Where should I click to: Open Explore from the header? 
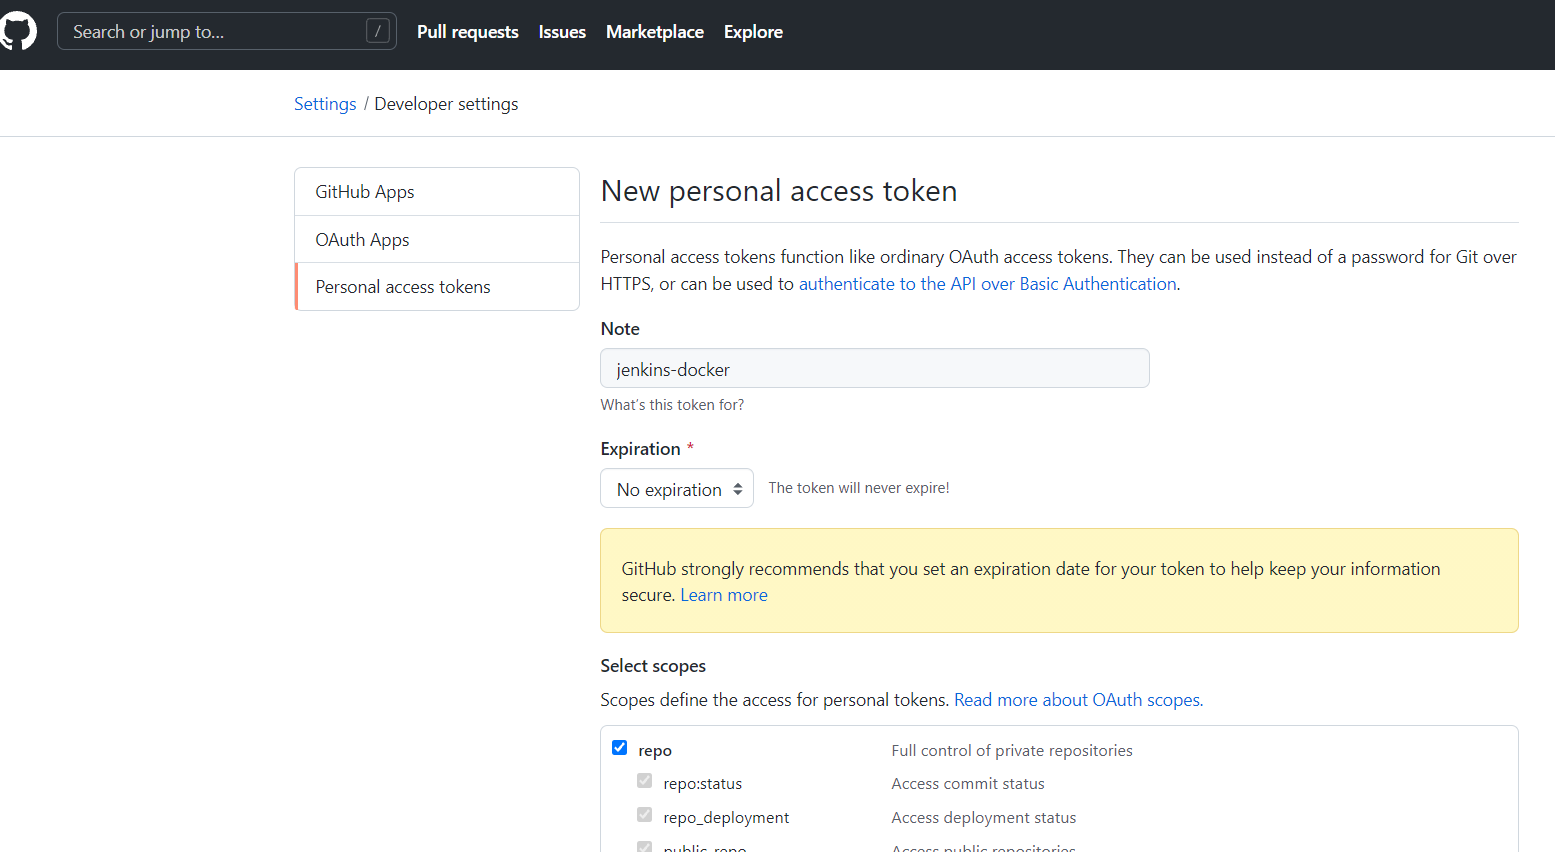753,32
